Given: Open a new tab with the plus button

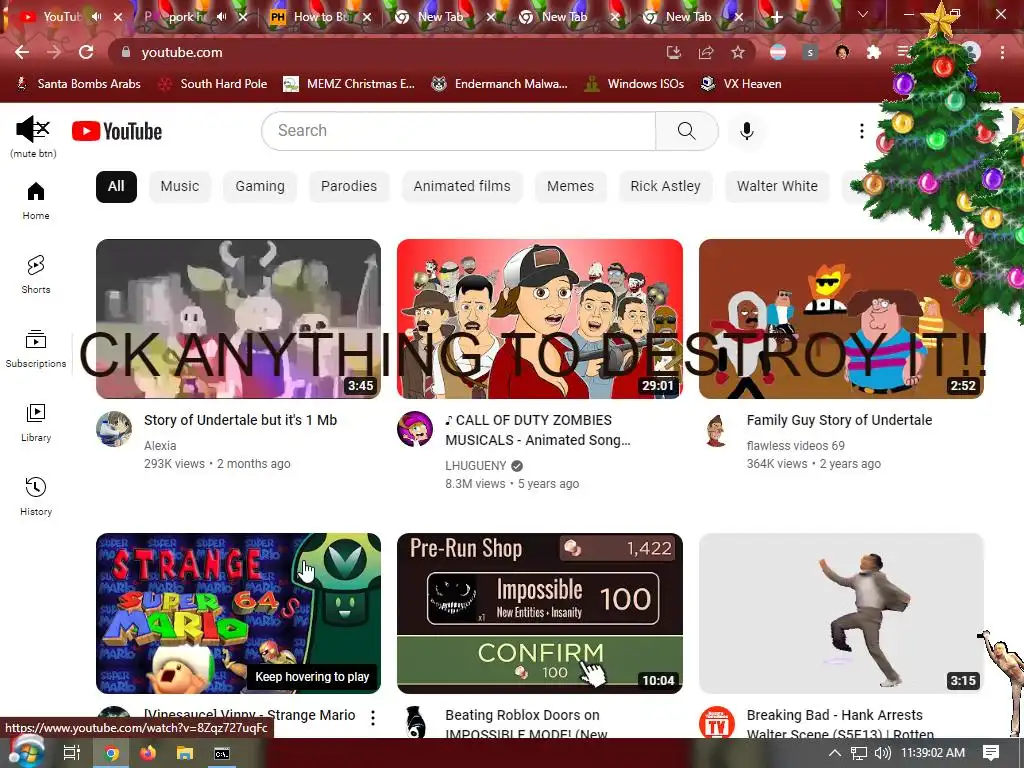Looking at the screenshot, I should (x=776, y=17).
